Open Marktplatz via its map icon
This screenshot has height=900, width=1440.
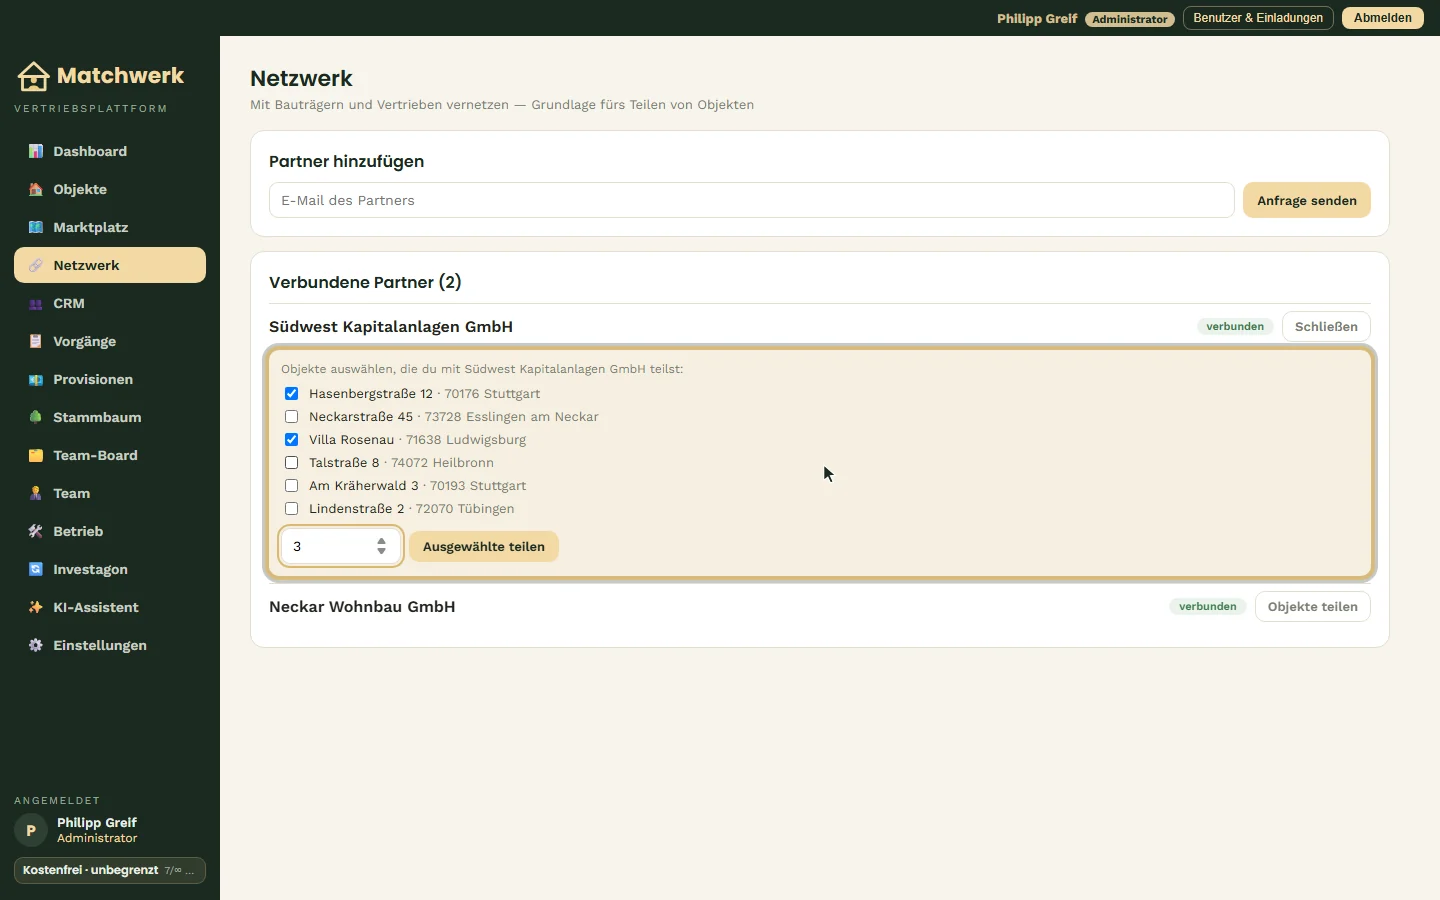36,227
